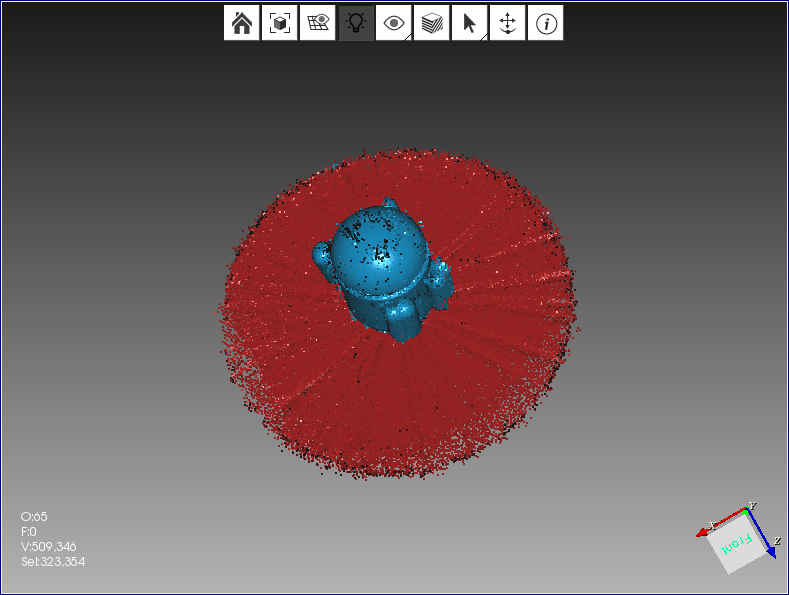789x595 pixels.
Task: Click the blue Z axis arrow
Action: click(x=770, y=552)
